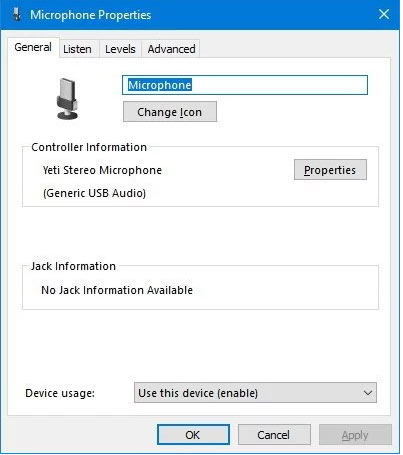Open the Device usage combo box
This screenshot has width=403, height=455.
[255, 393]
